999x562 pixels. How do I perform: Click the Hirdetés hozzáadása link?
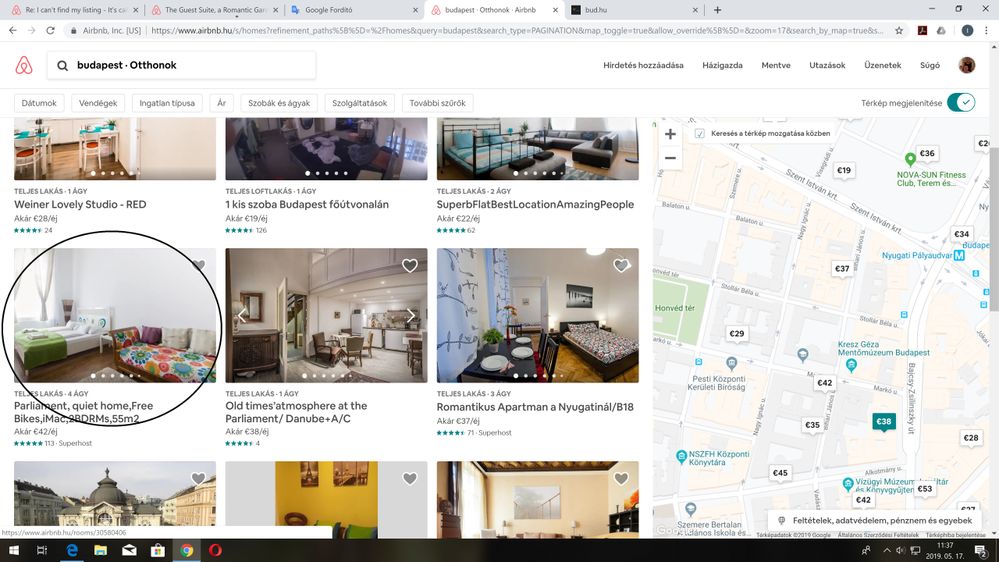[x=643, y=66]
